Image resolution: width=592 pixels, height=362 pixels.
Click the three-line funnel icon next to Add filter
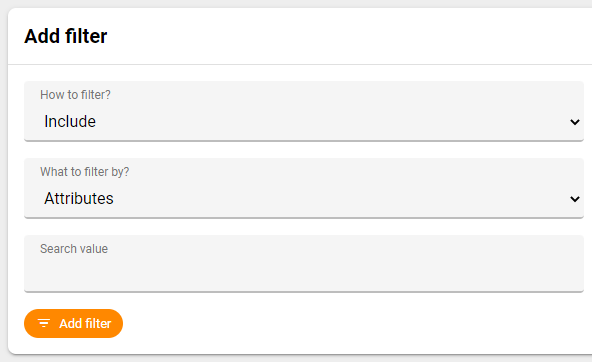[44, 323]
